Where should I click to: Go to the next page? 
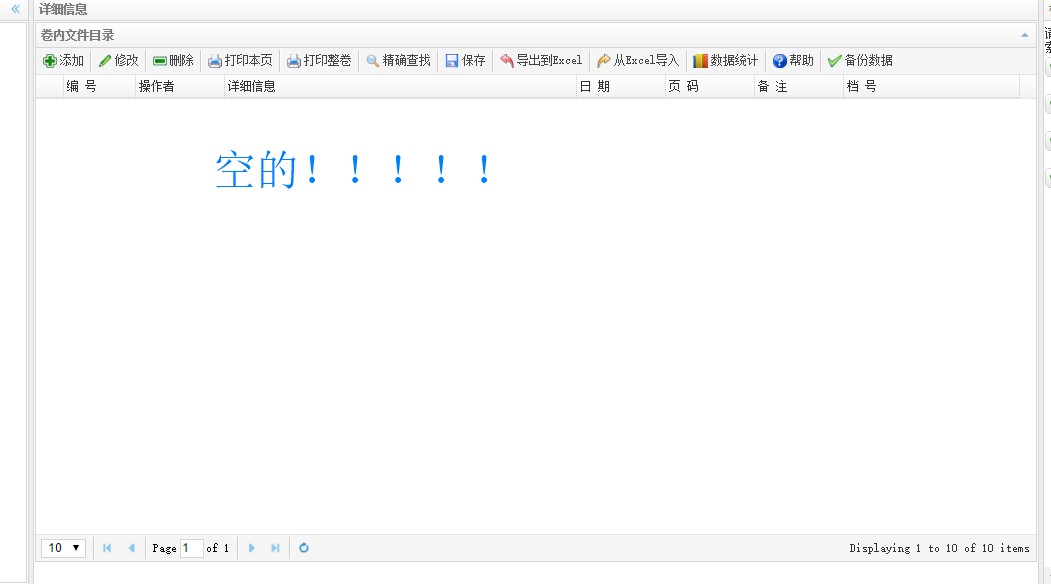(251, 548)
